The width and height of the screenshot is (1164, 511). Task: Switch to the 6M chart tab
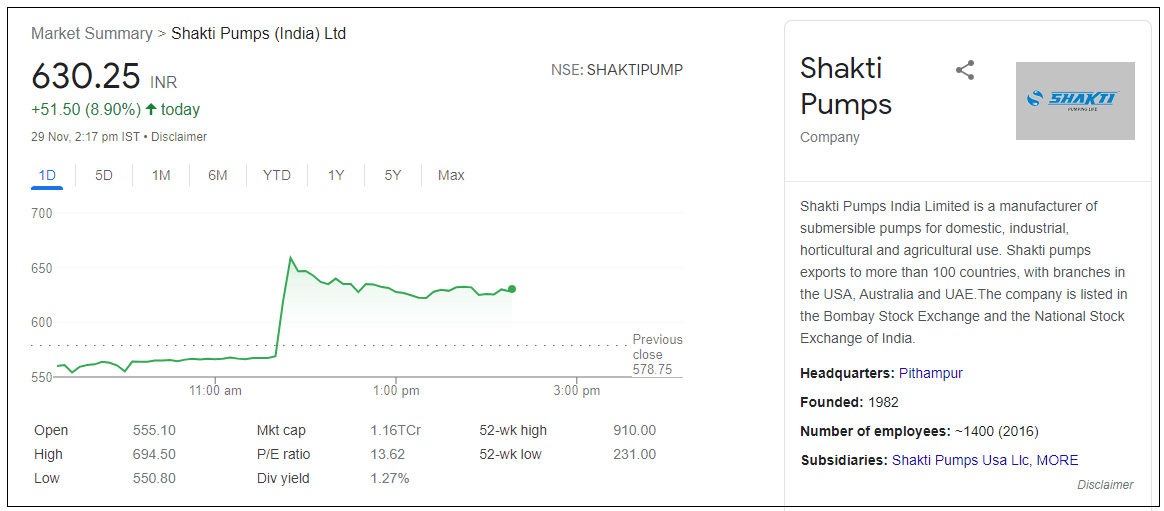coord(218,175)
